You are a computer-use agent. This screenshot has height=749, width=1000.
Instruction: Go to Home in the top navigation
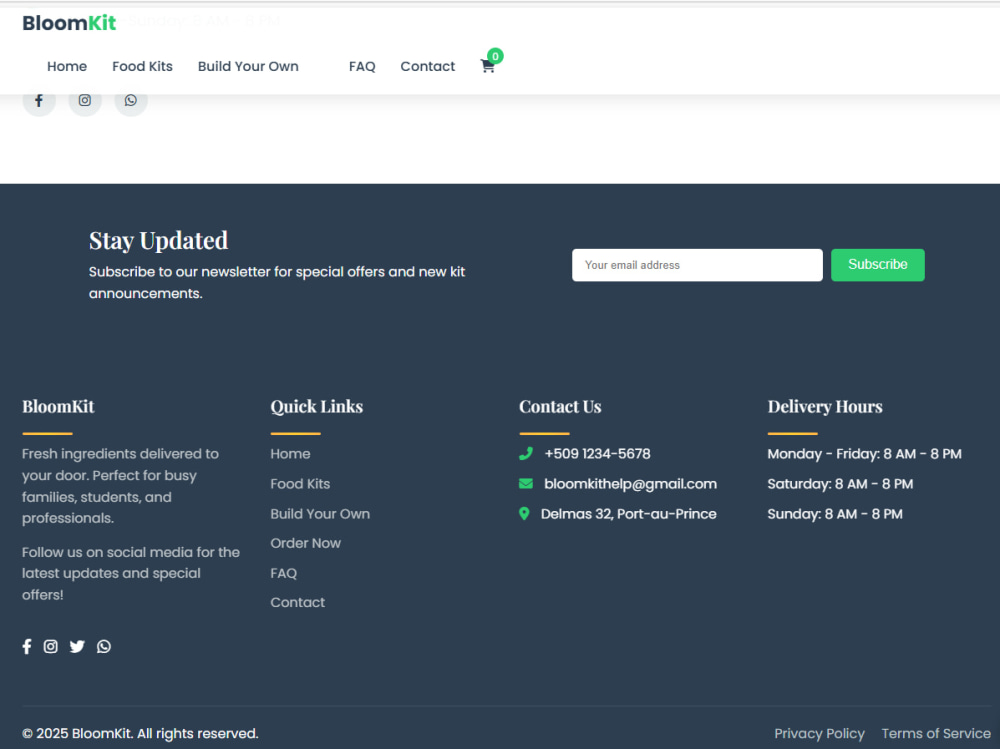click(67, 66)
